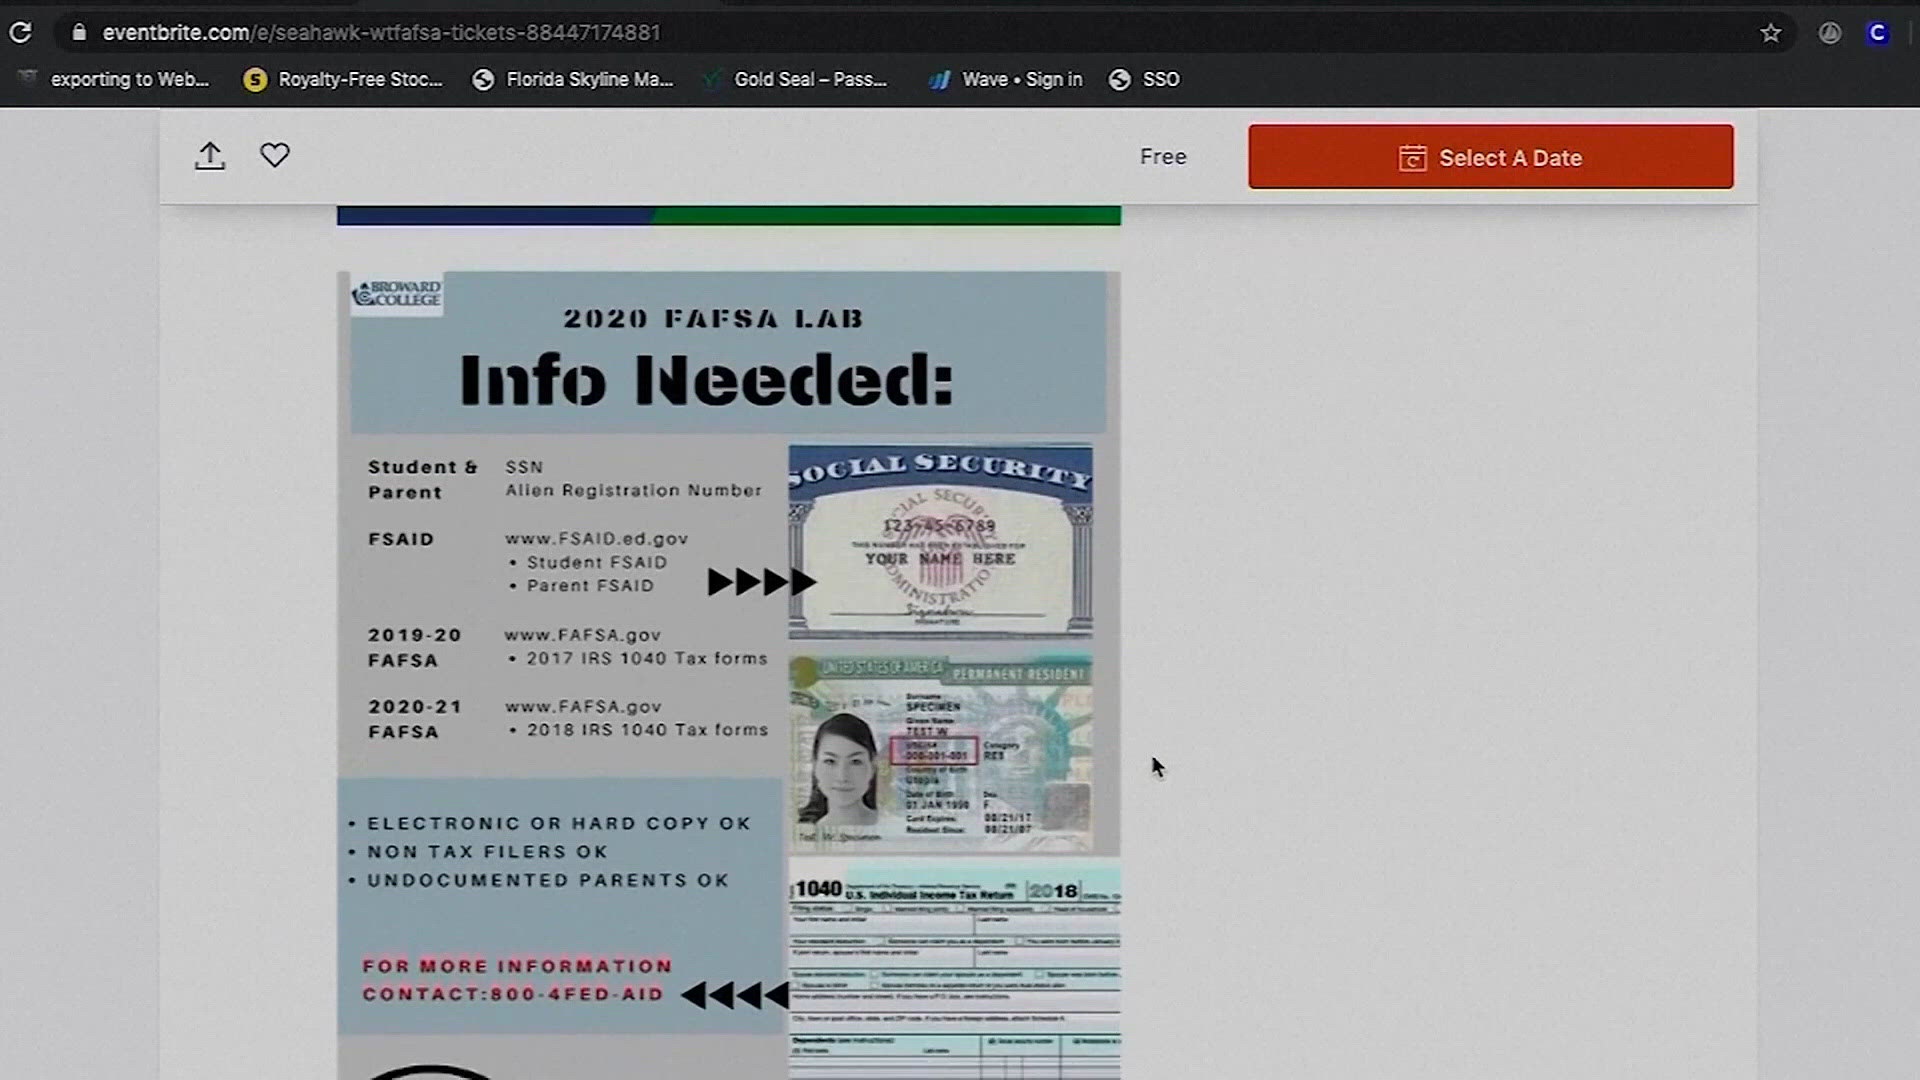Reload the page with the refresh icon

pos(20,33)
